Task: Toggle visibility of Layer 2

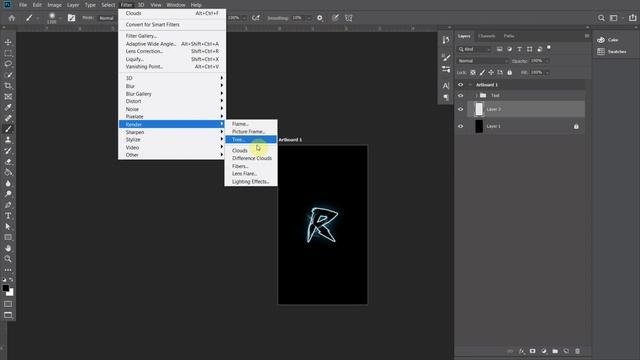Action: tap(460, 109)
